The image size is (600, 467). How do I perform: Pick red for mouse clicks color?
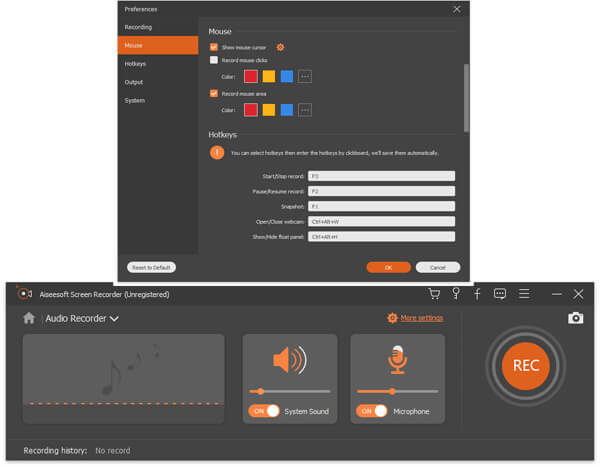point(251,77)
